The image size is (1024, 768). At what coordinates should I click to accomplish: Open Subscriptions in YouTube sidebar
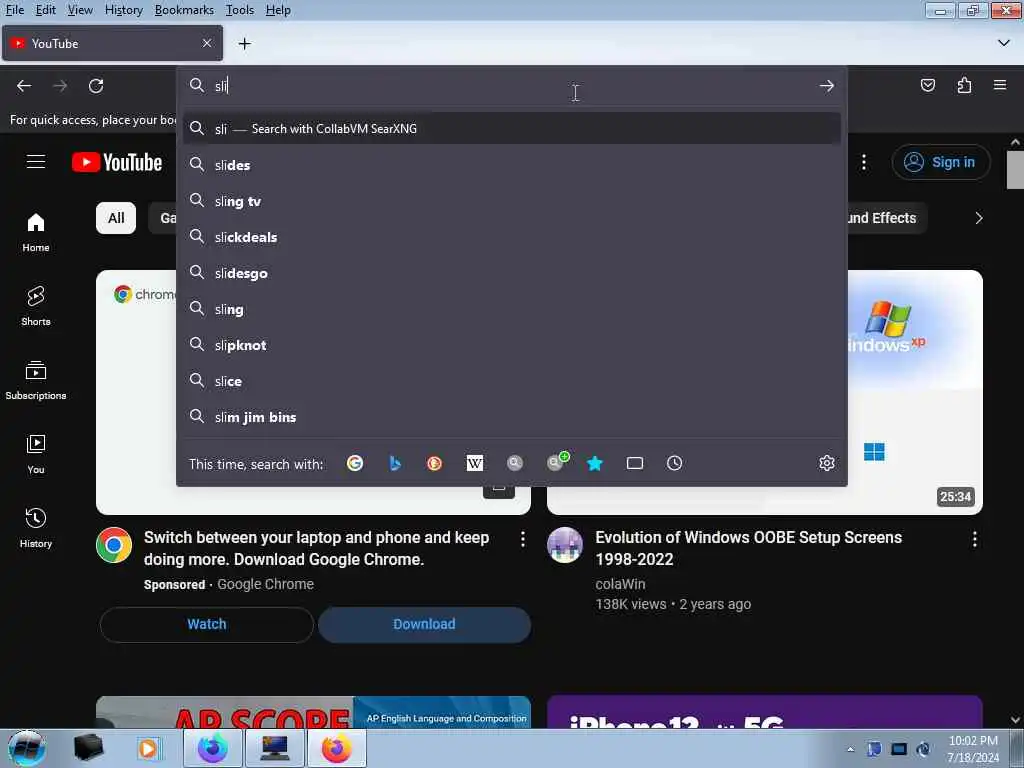pyautogui.click(x=36, y=379)
